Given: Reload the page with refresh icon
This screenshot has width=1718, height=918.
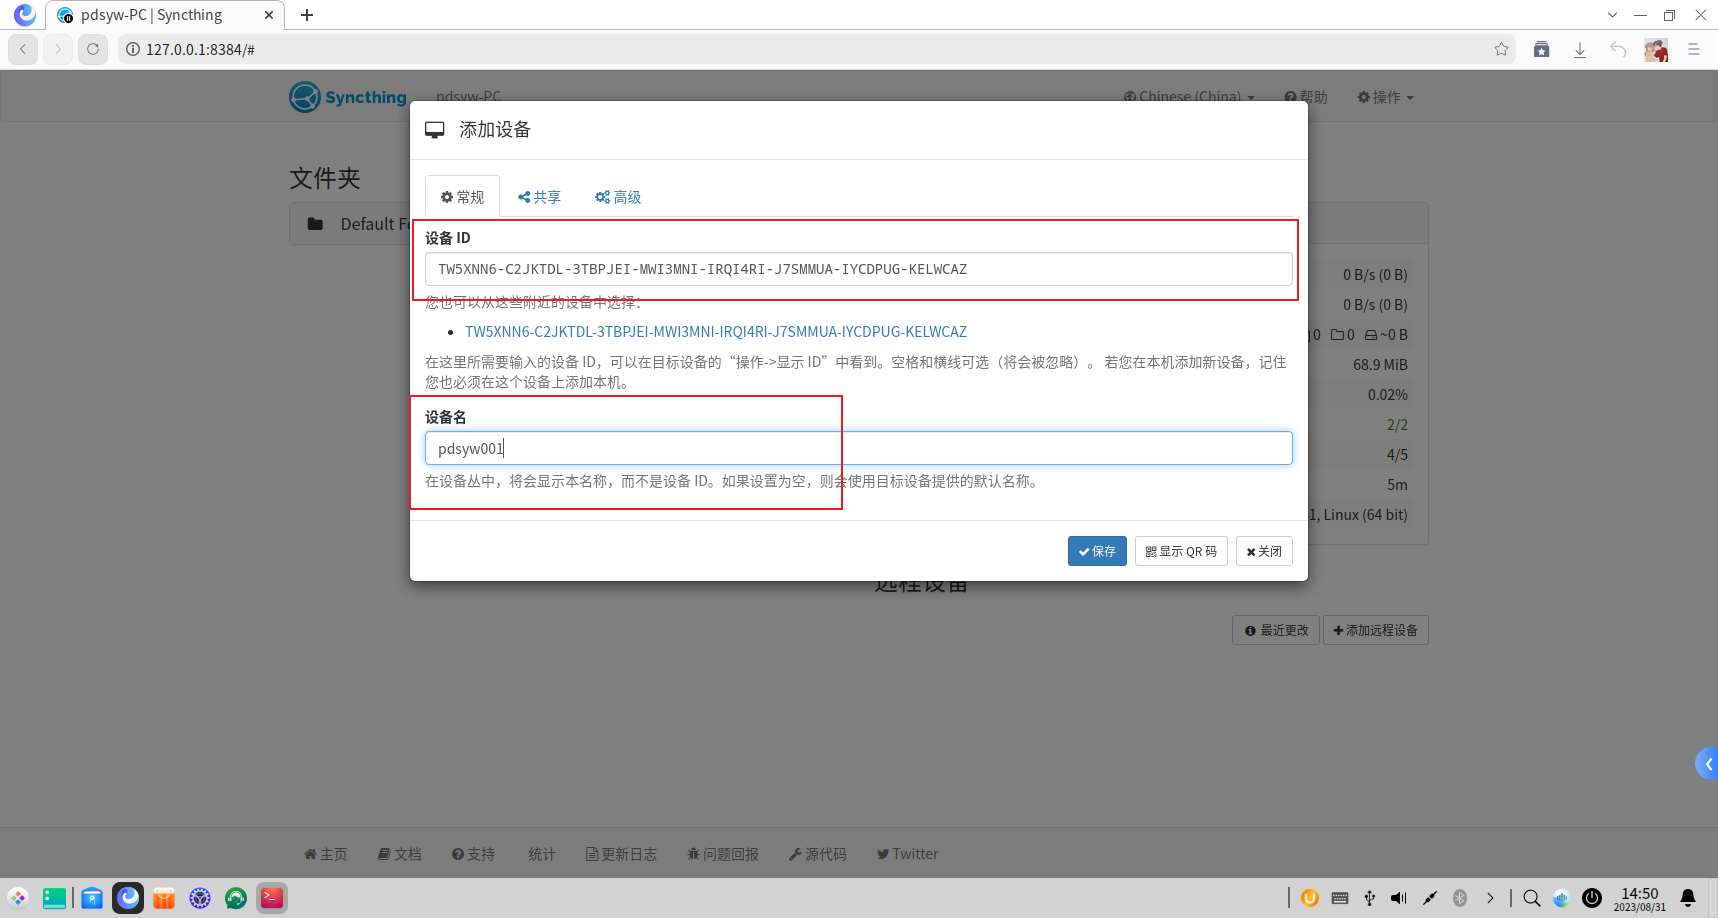Looking at the screenshot, I should tap(93, 49).
